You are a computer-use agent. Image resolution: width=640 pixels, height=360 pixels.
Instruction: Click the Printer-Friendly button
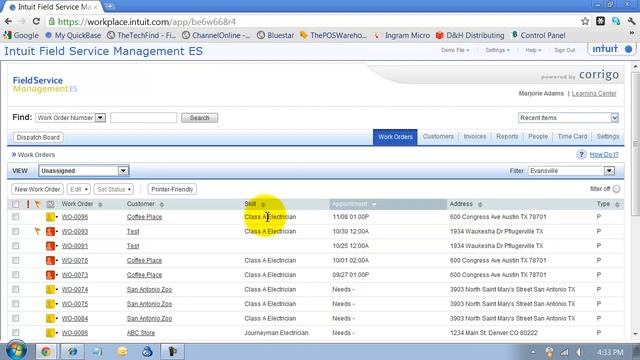[172, 189]
